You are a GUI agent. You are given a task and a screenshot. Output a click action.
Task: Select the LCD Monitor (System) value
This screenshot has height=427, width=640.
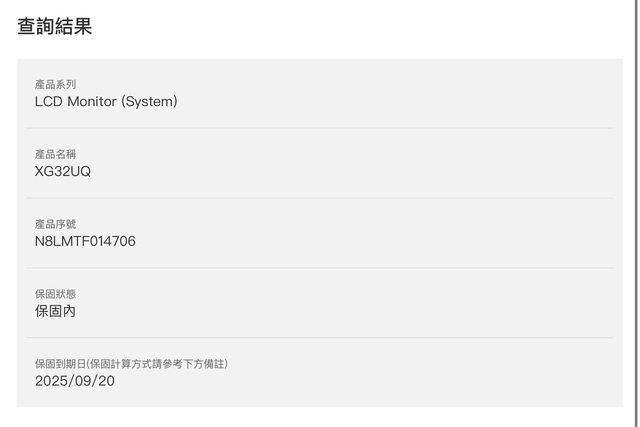click(106, 101)
